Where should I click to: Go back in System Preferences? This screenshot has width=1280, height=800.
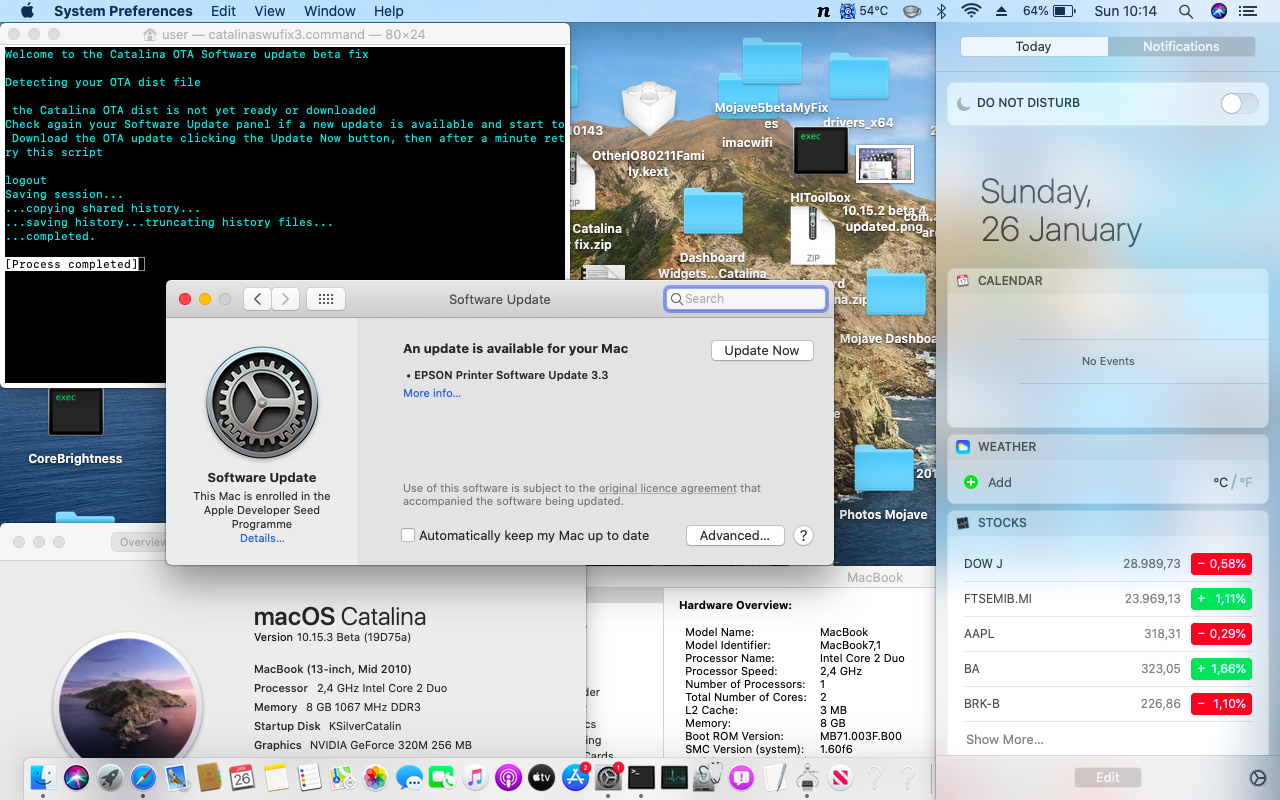257,299
